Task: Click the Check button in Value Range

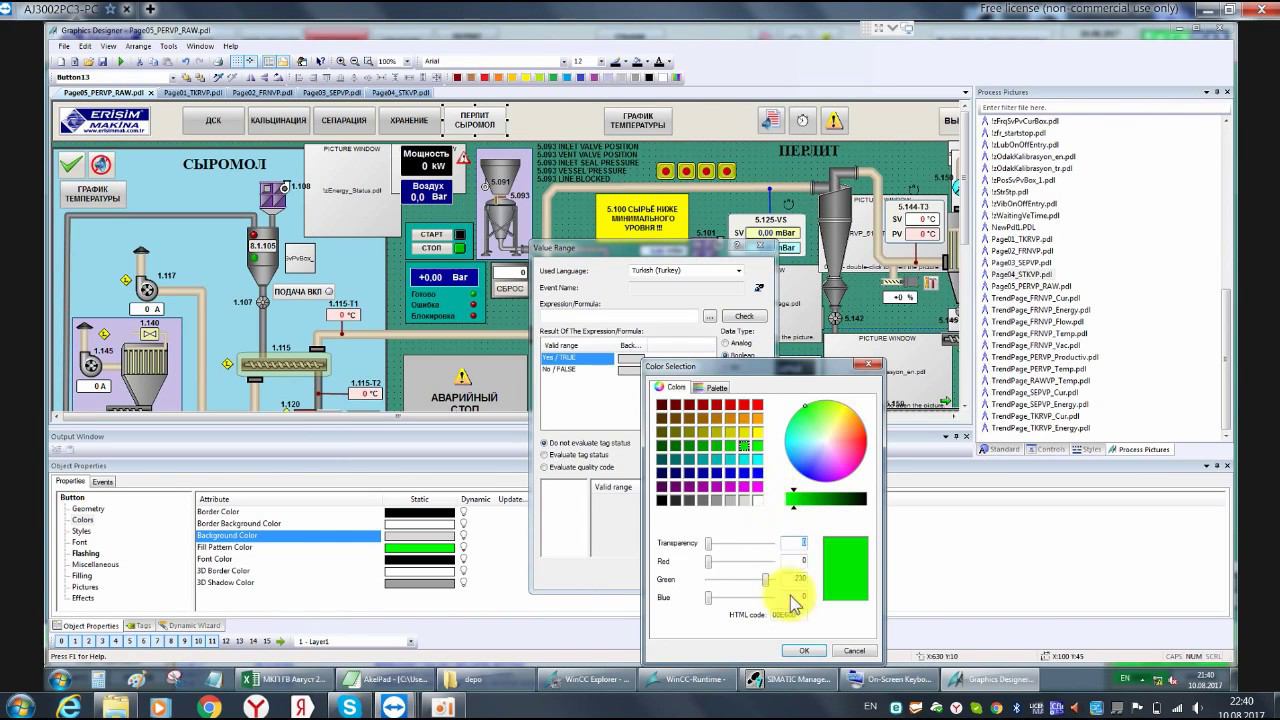Action: (744, 316)
